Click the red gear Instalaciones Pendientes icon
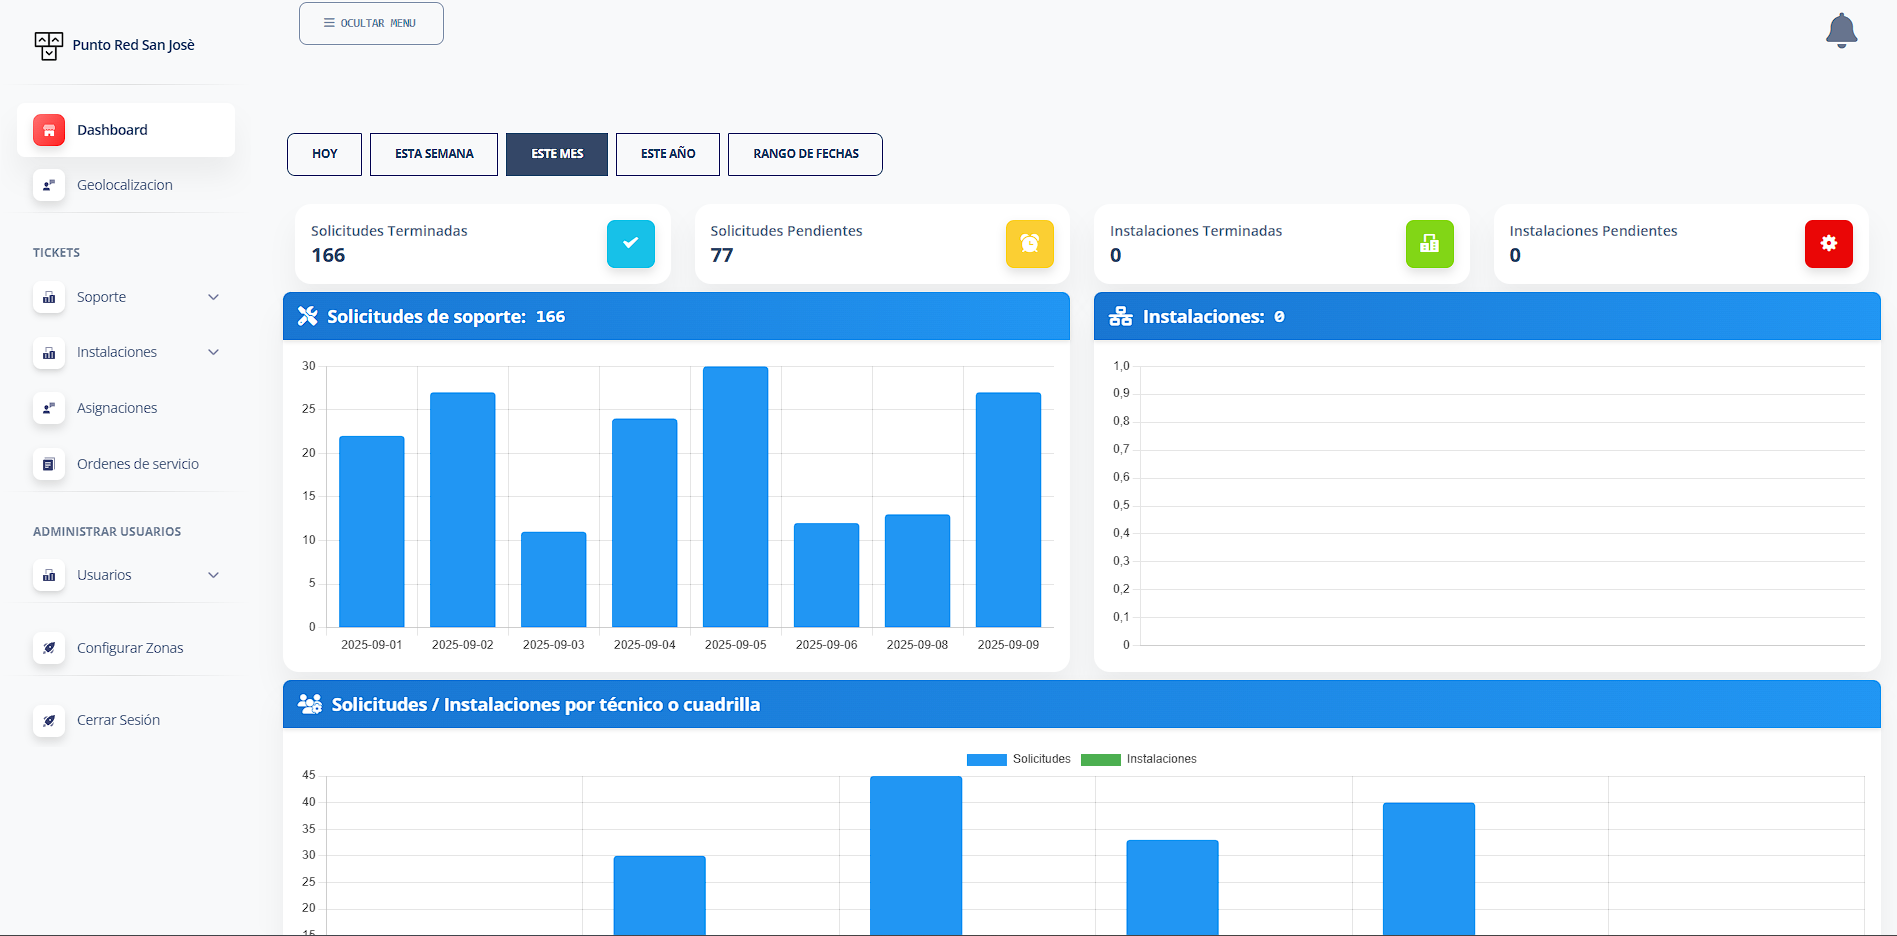Image resolution: width=1897 pixels, height=936 pixels. click(1828, 244)
